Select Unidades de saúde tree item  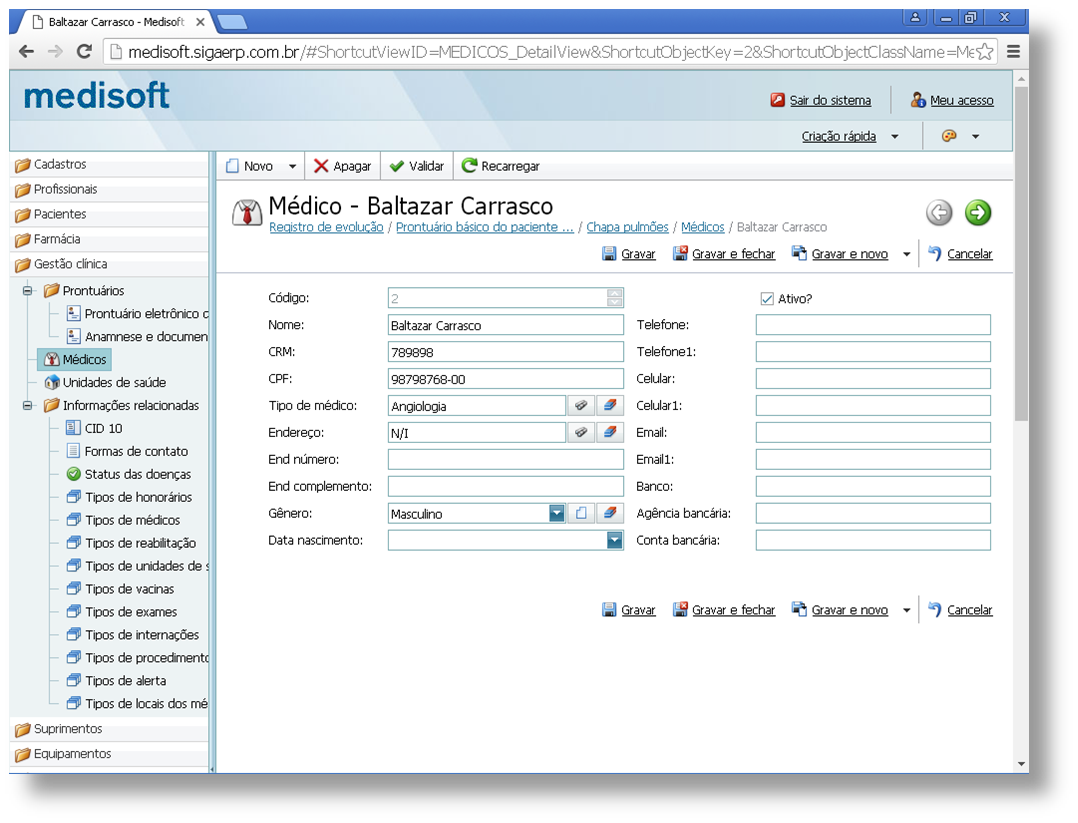tap(106, 382)
